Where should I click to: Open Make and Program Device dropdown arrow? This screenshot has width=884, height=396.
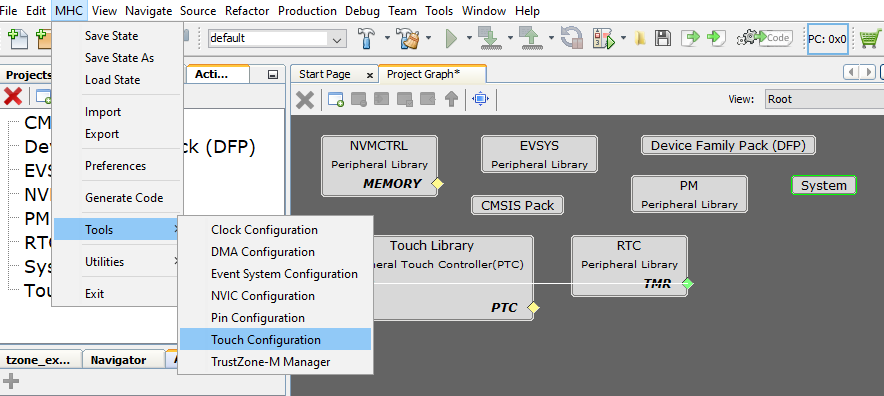click(510, 38)
